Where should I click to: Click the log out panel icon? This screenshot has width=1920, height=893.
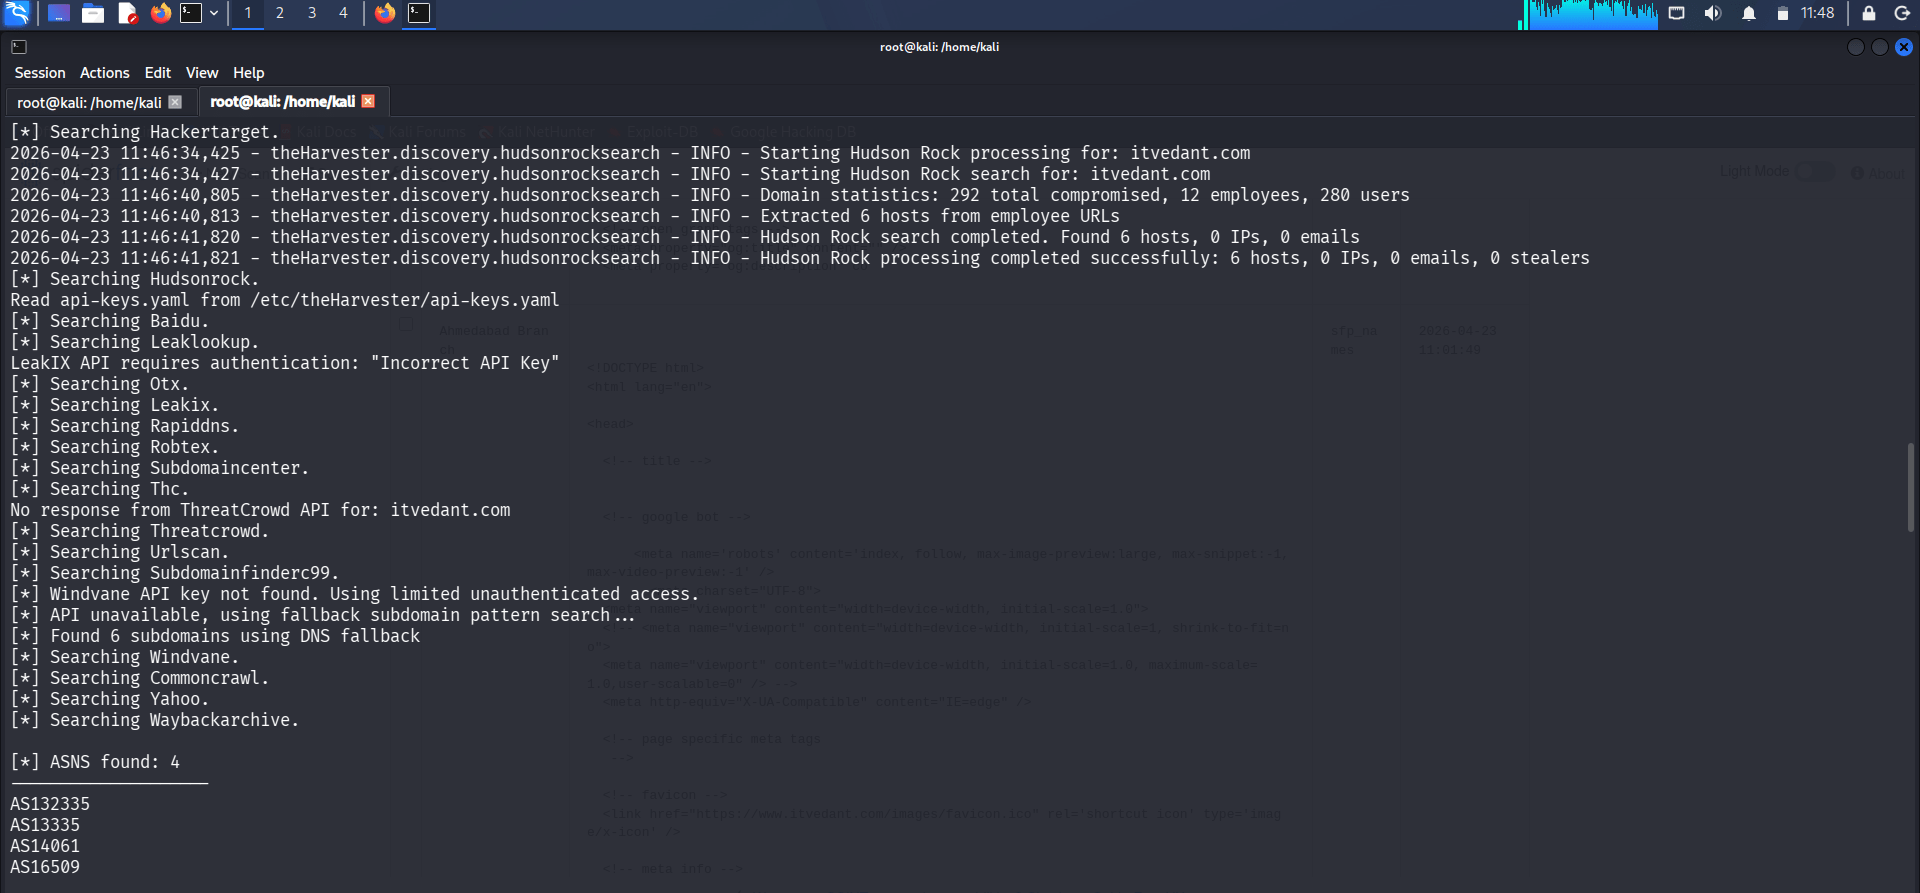(1902, 13)
